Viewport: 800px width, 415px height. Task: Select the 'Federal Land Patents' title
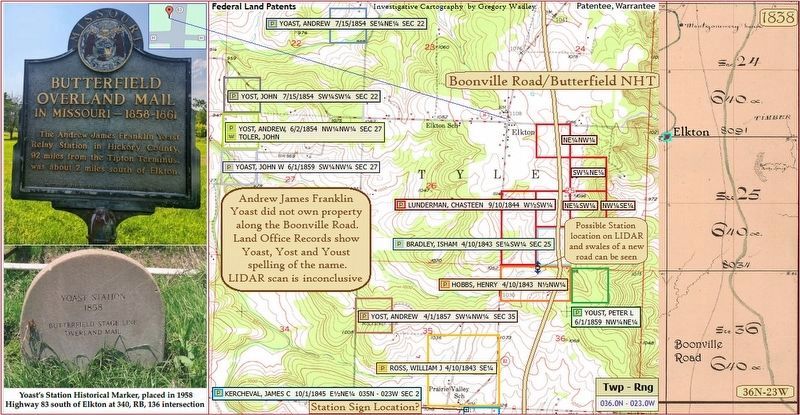(x=254, y=7)
